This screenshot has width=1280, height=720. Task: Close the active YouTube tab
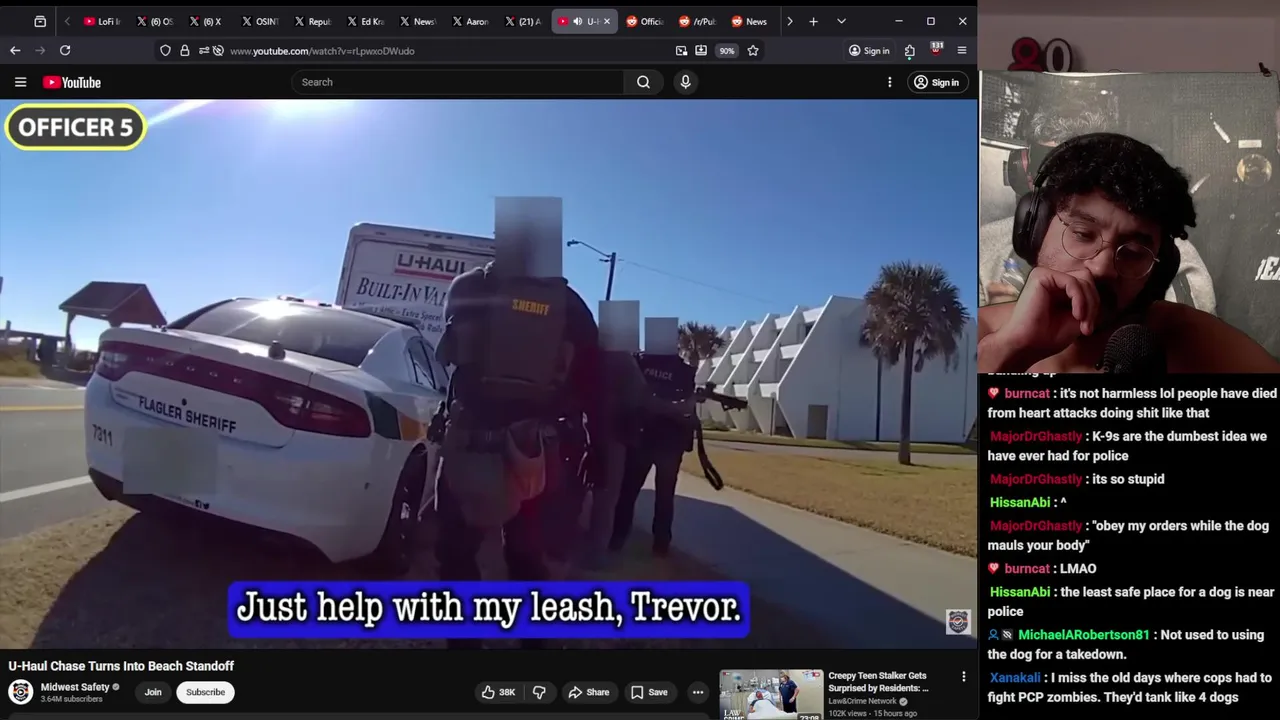[608, 21]
